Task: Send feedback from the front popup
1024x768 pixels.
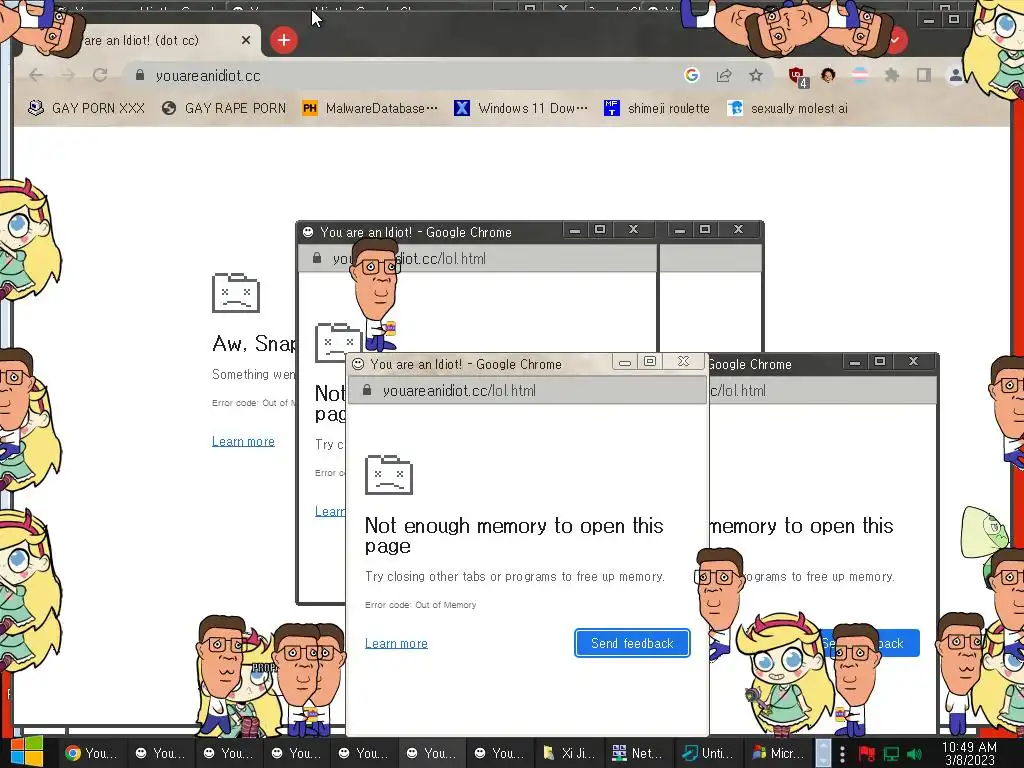Action: [632, 643]
